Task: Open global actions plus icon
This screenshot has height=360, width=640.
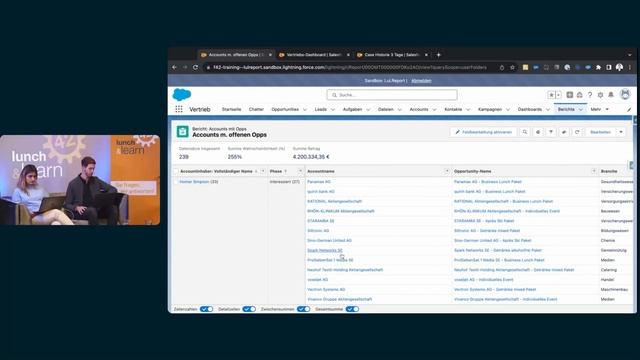Action: (x=569, y=95)
